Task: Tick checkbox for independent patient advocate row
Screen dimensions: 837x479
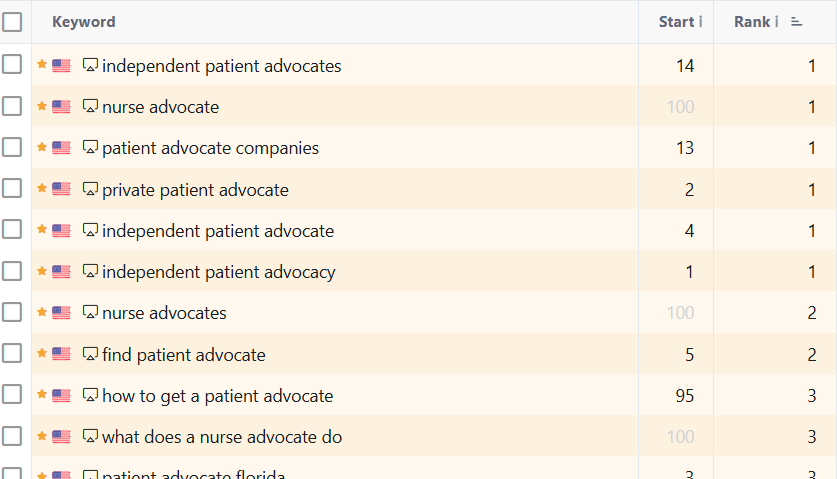Action: [x=12, y=230]
